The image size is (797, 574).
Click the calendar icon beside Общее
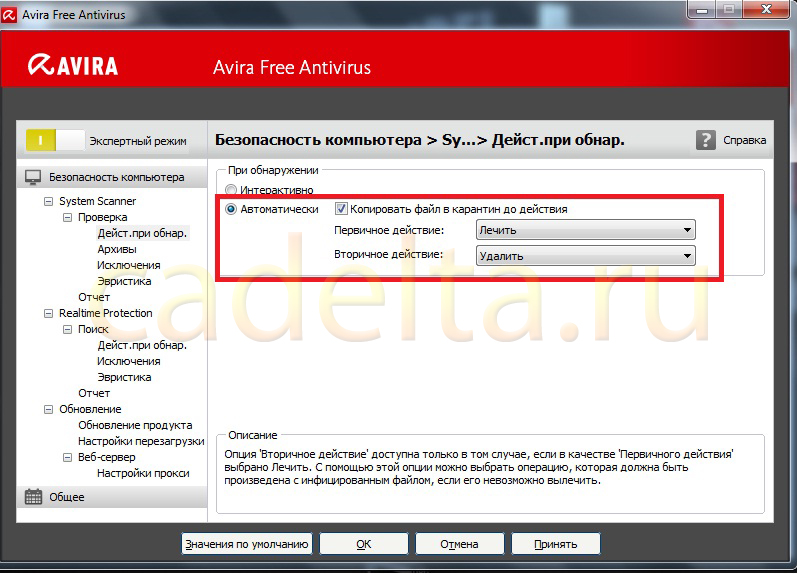point(34,497)
